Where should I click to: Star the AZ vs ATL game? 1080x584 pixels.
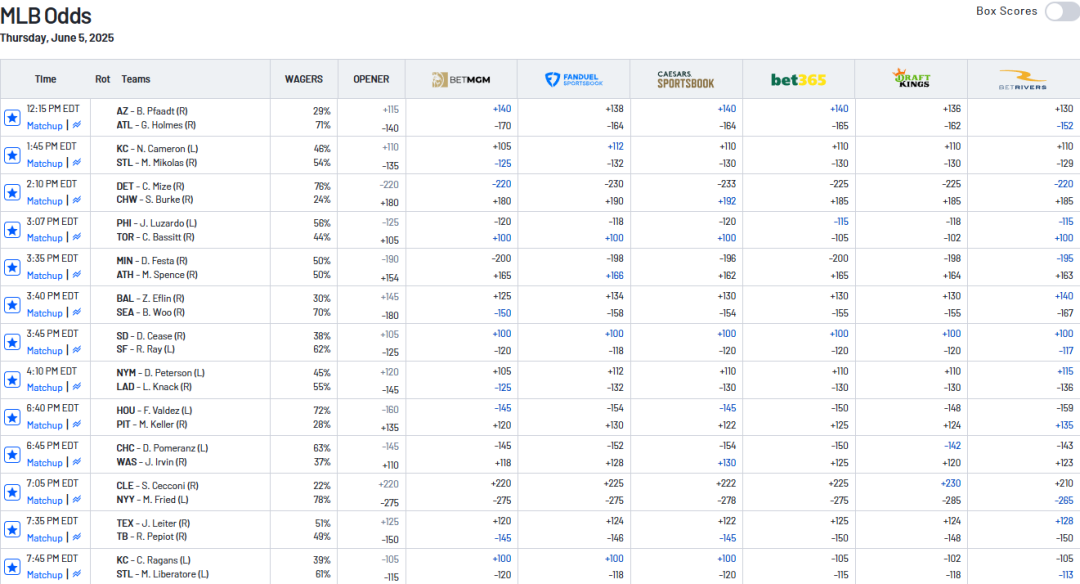(12, 118)
